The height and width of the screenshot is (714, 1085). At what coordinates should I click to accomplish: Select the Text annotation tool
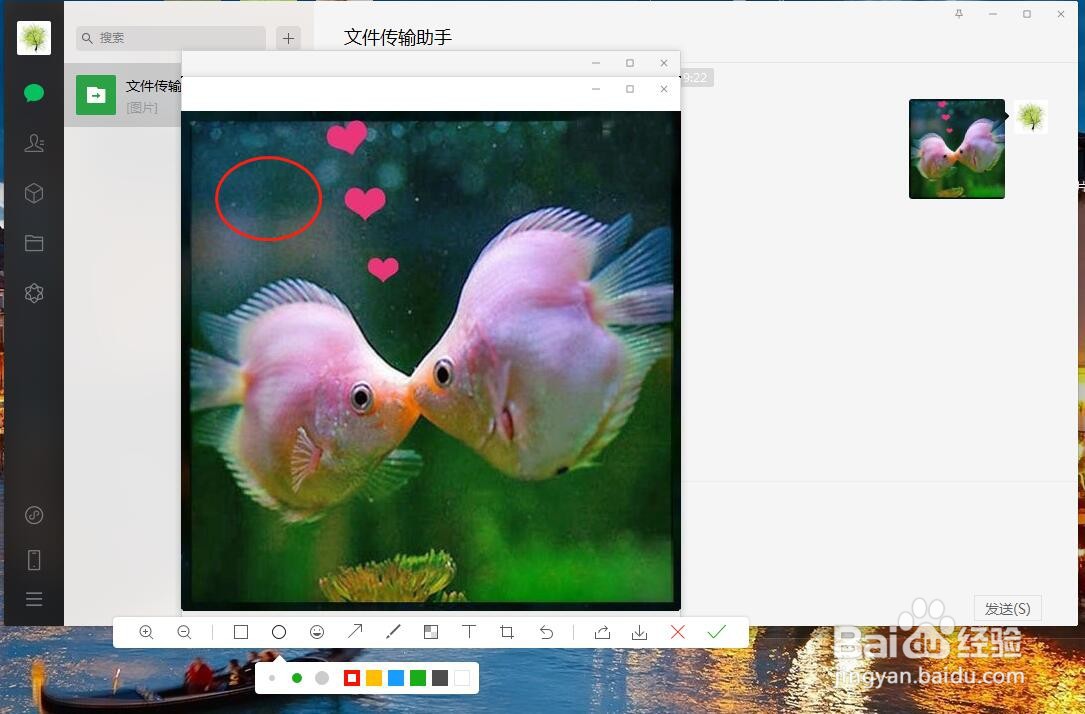[469, 632]
